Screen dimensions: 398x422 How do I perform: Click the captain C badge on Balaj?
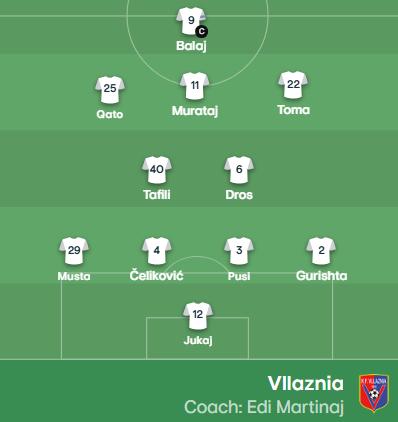201,31
